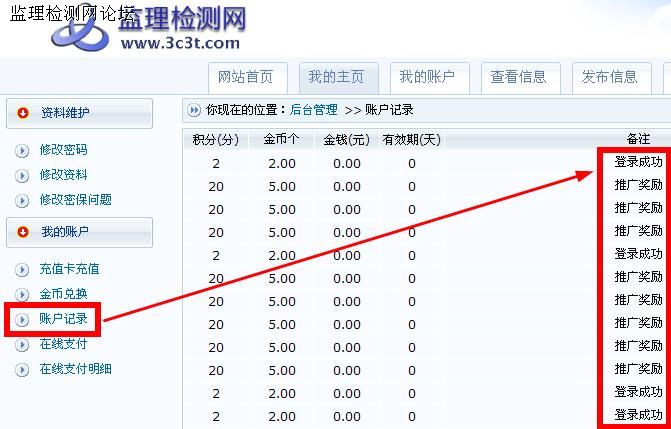
Task: Click arrow icon beside 修改资料
Action: point(22,176)
